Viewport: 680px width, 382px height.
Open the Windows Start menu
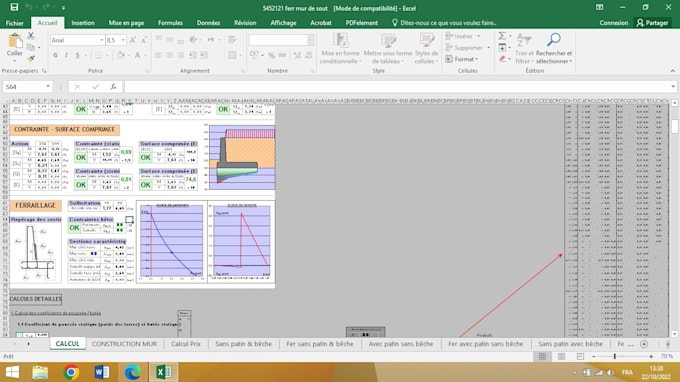(x=12, y=372)
